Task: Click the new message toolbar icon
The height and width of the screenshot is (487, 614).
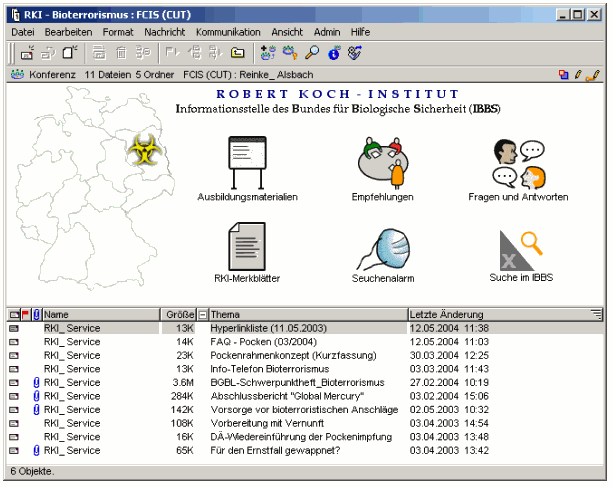Action: point(27,53)
